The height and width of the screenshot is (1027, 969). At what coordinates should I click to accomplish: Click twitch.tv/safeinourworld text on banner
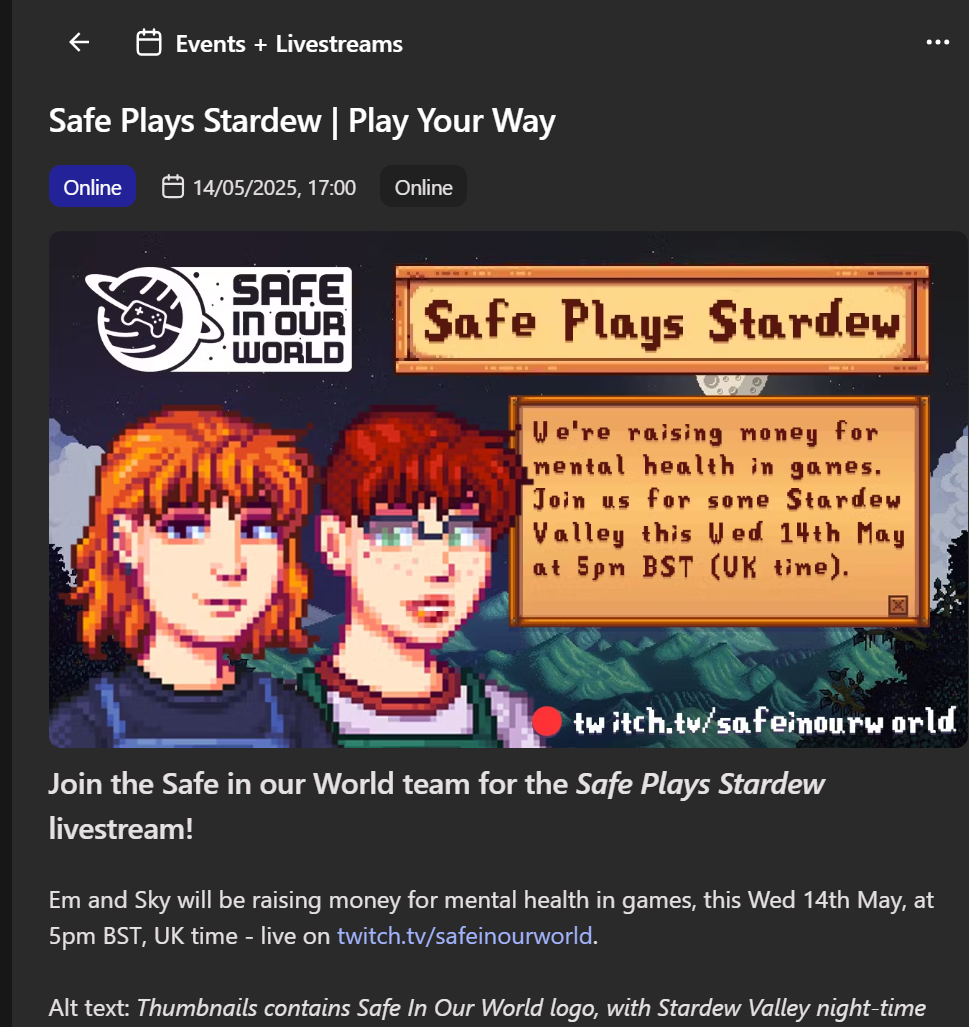764,722
